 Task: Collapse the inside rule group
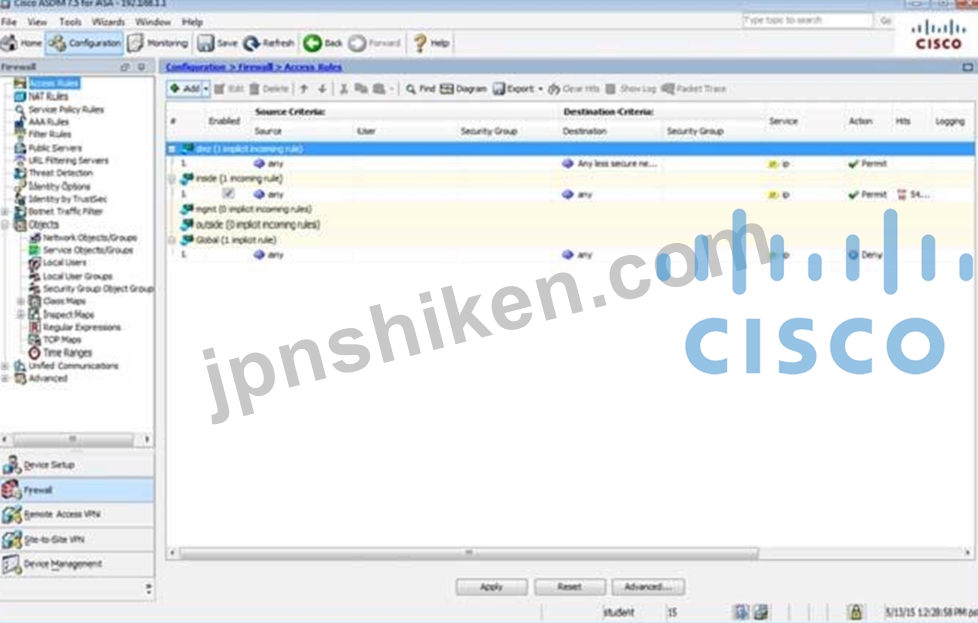(x=172, y=179)
